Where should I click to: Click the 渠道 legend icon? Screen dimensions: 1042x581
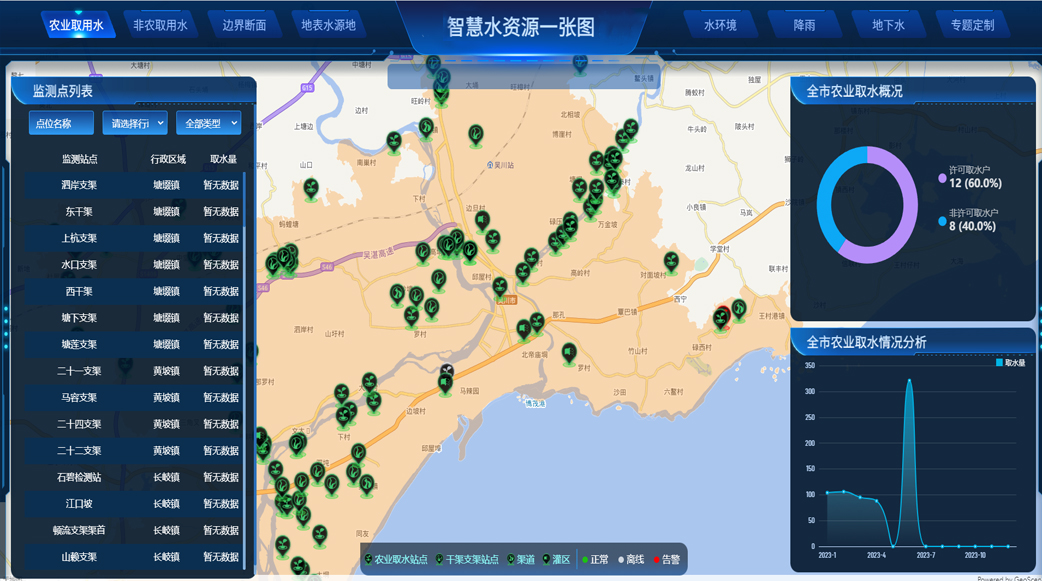pos(510,560)
